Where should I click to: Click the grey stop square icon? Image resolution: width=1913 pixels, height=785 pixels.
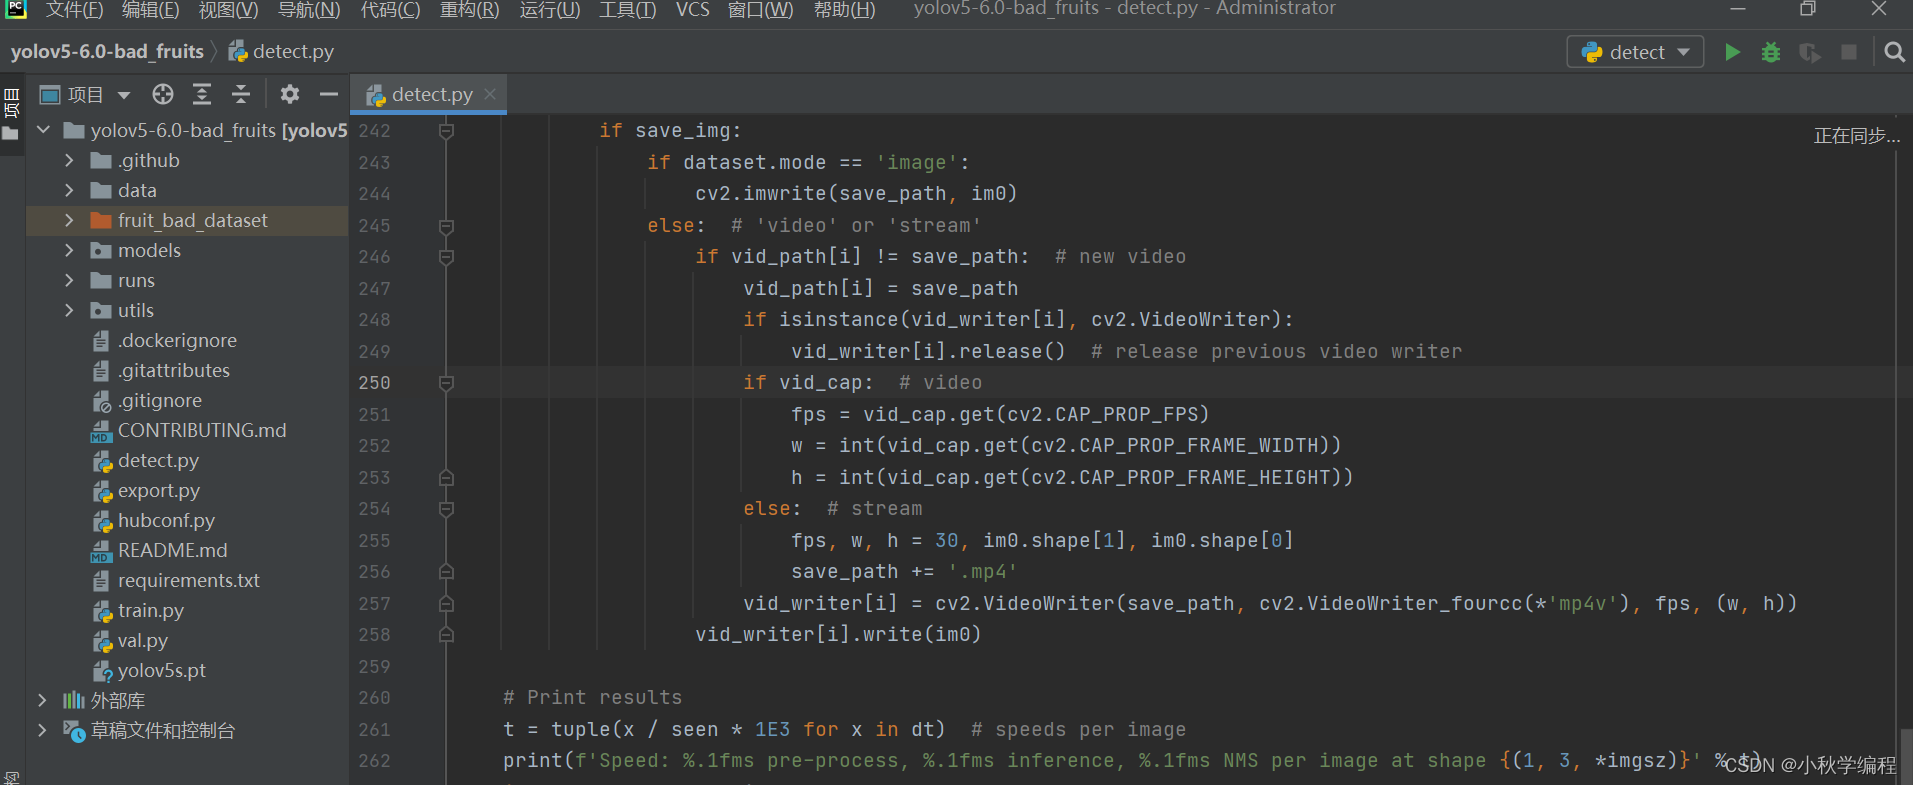[1849, 52]
